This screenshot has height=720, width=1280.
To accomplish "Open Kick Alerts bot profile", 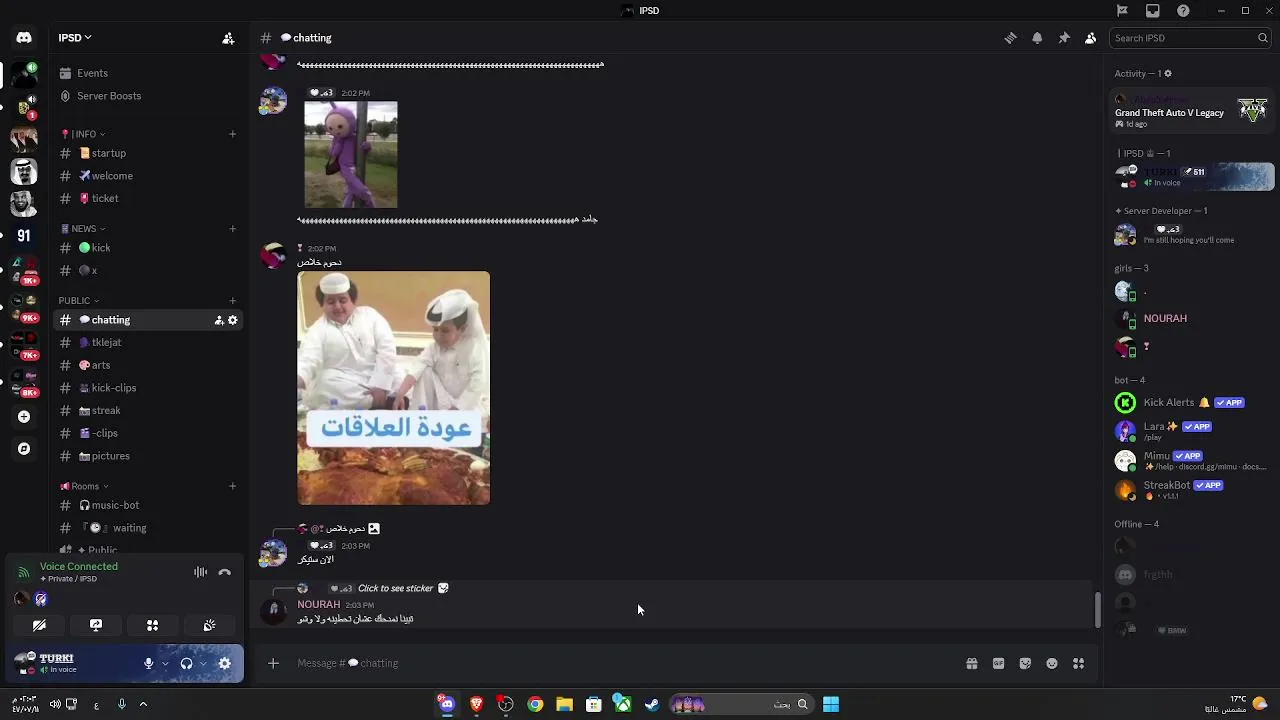I will (x=1190, y=402).
